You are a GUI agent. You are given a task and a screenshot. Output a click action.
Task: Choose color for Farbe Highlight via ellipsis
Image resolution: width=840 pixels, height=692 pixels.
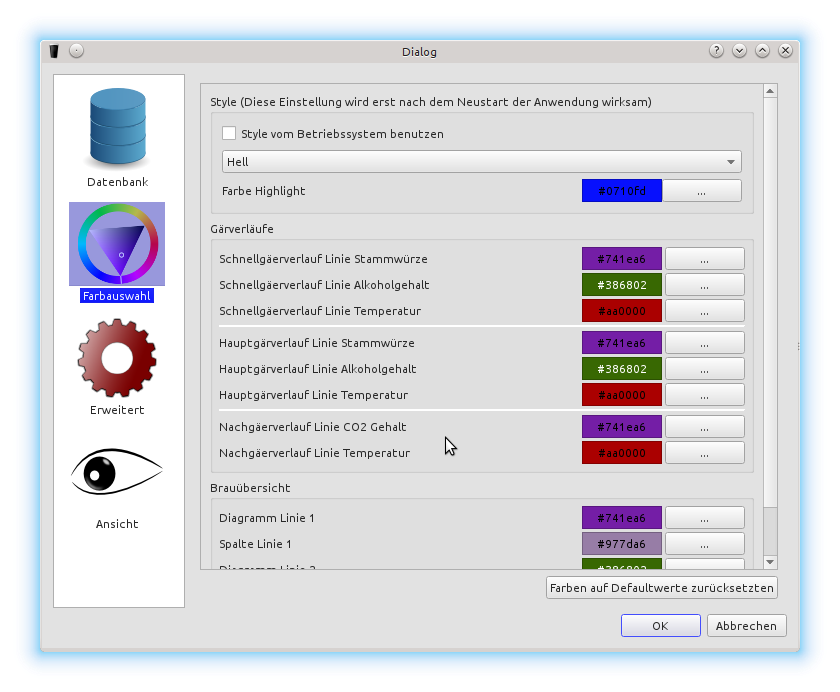(x=701, y=191)
